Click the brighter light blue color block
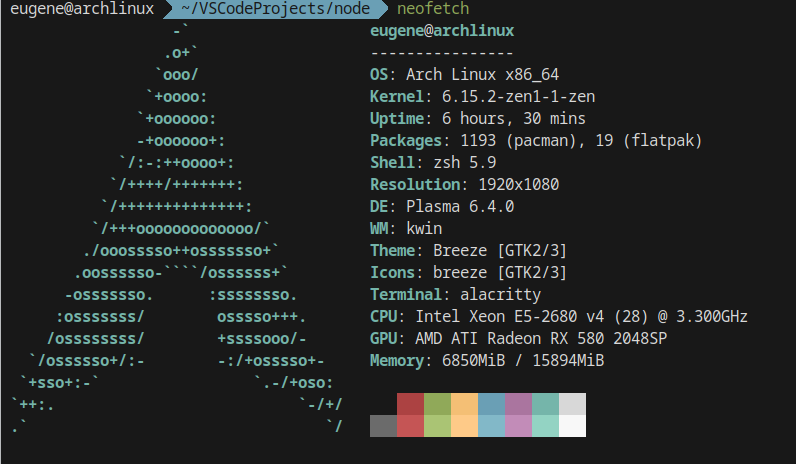This screenshot has width=796, height=464. (x=491, y=426)
